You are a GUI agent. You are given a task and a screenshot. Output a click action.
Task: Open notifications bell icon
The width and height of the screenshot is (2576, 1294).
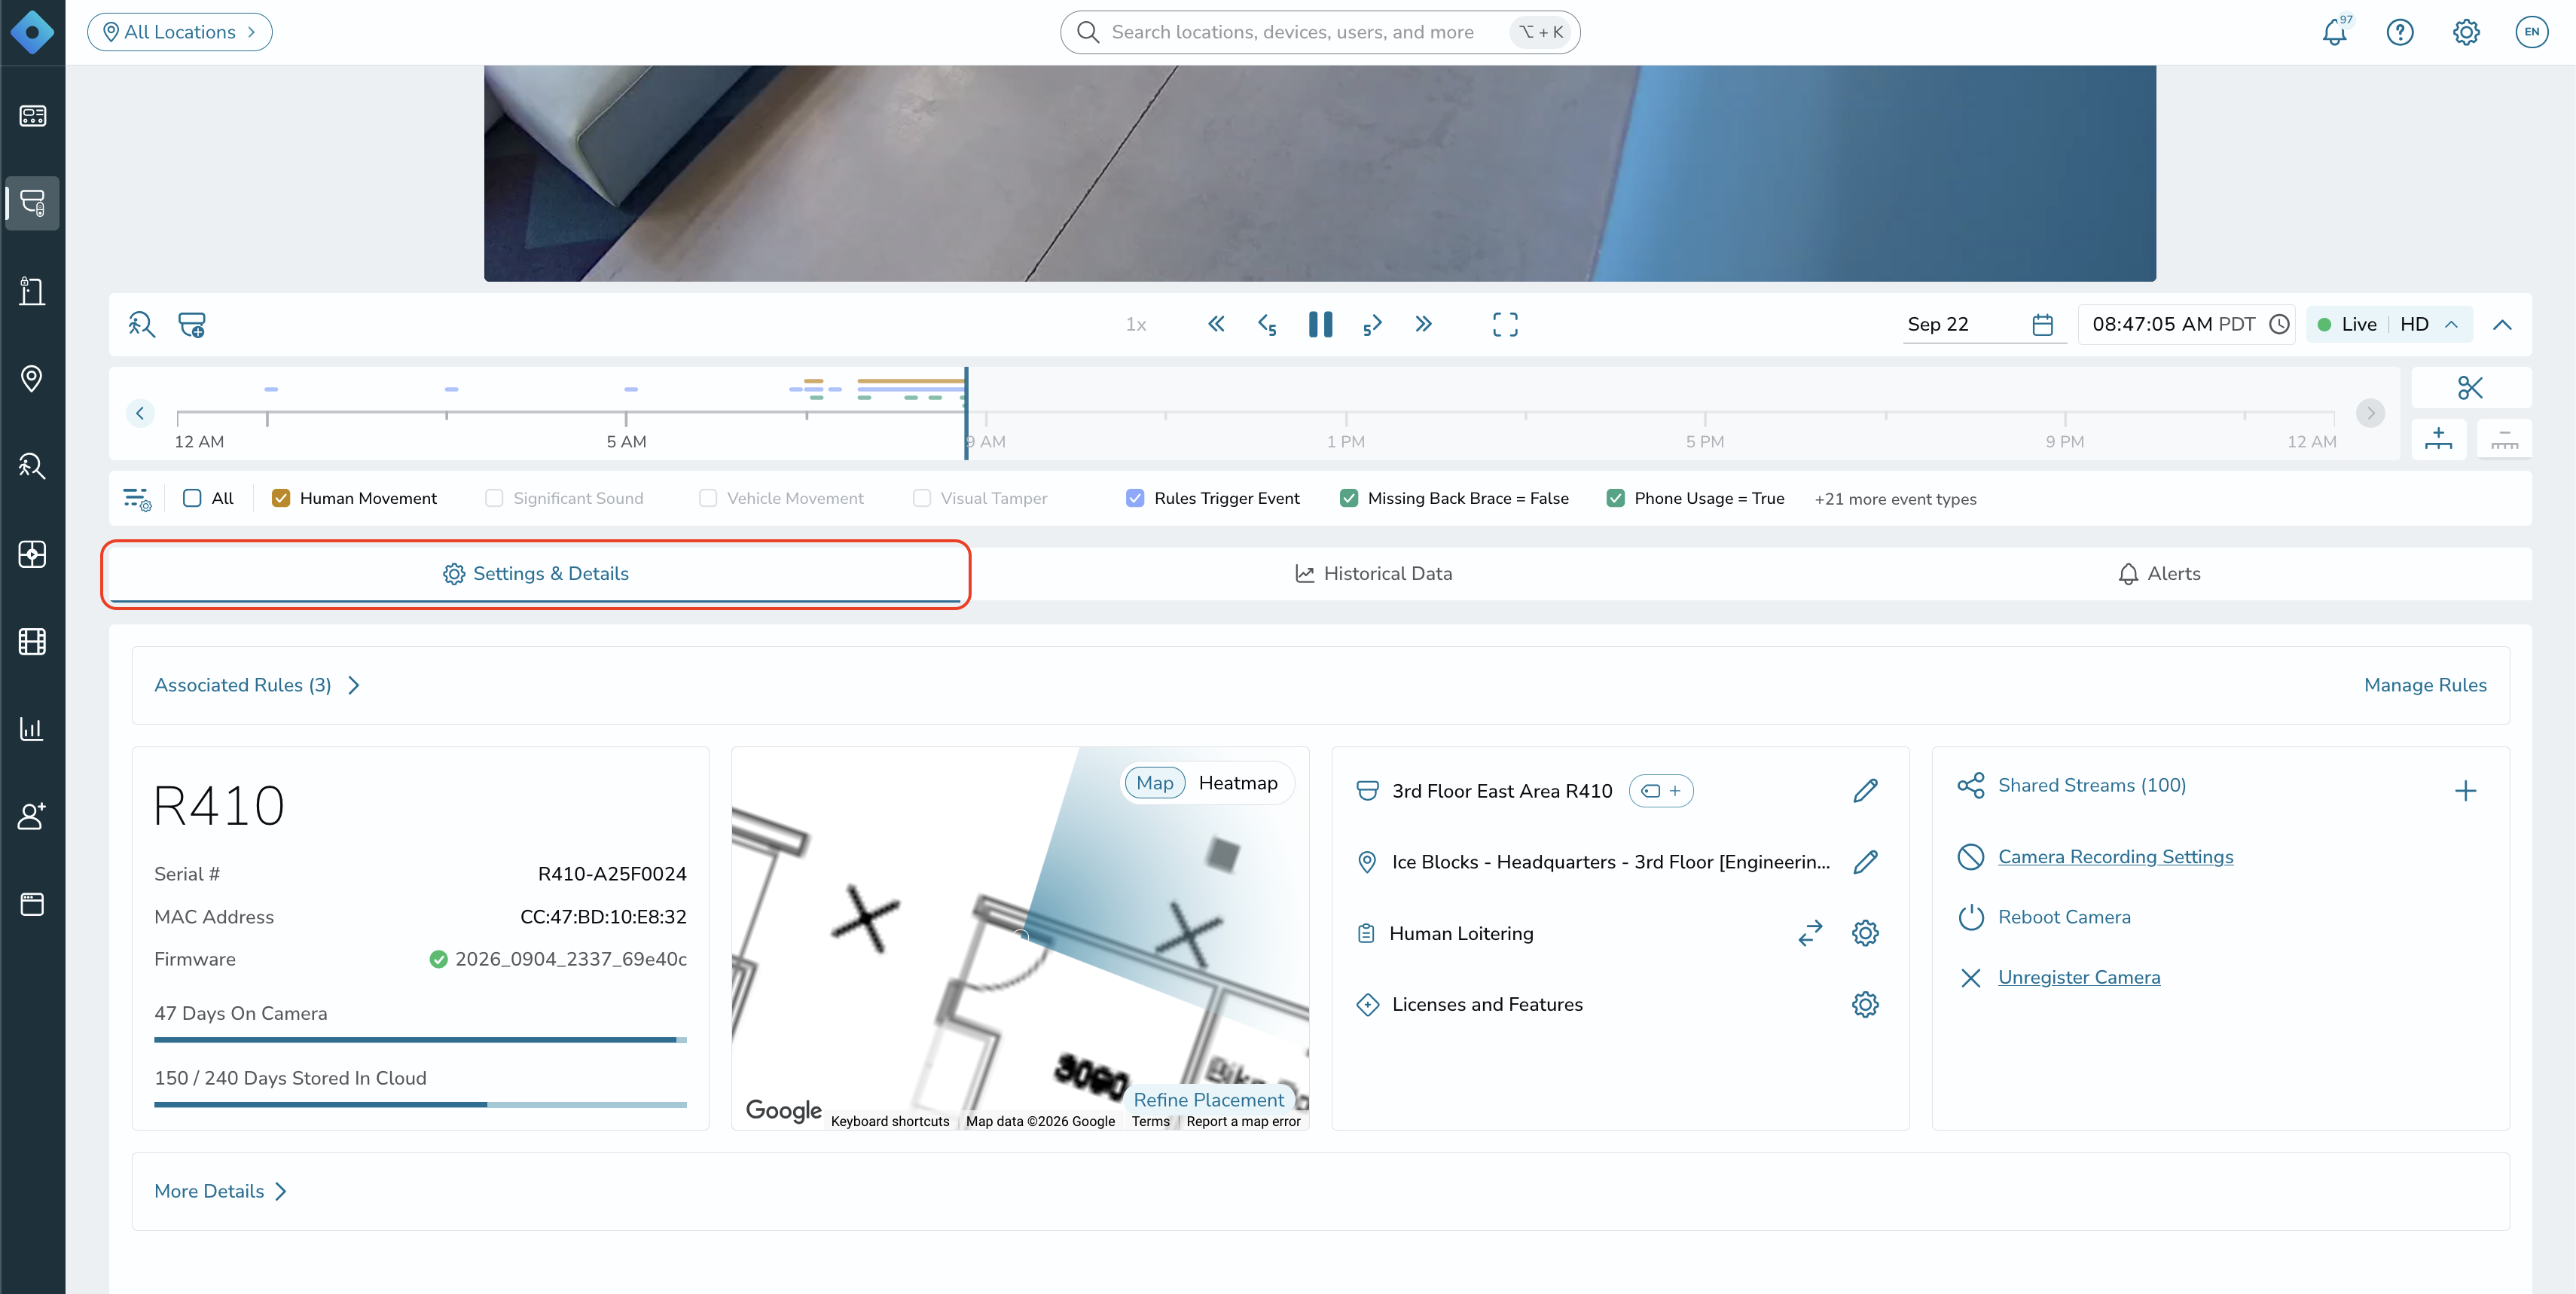(x=2334, y=32)
